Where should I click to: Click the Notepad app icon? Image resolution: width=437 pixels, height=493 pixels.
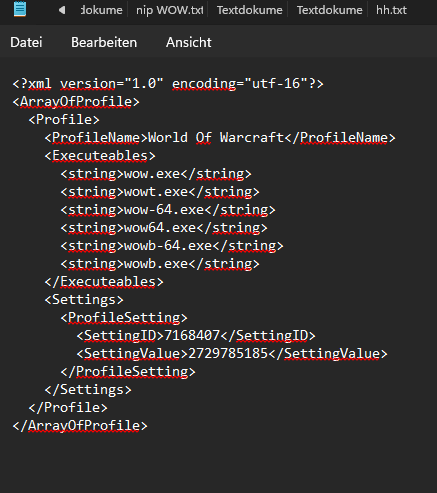[x=20, y=9]
